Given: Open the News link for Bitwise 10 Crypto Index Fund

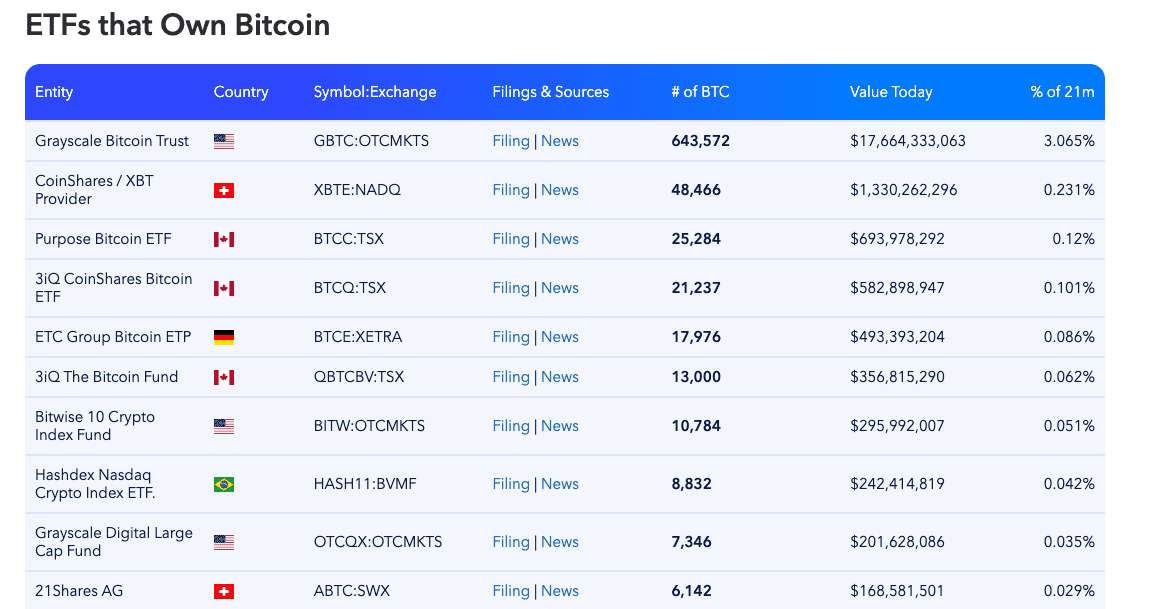Looking at the screenshot, I should 560,426.
